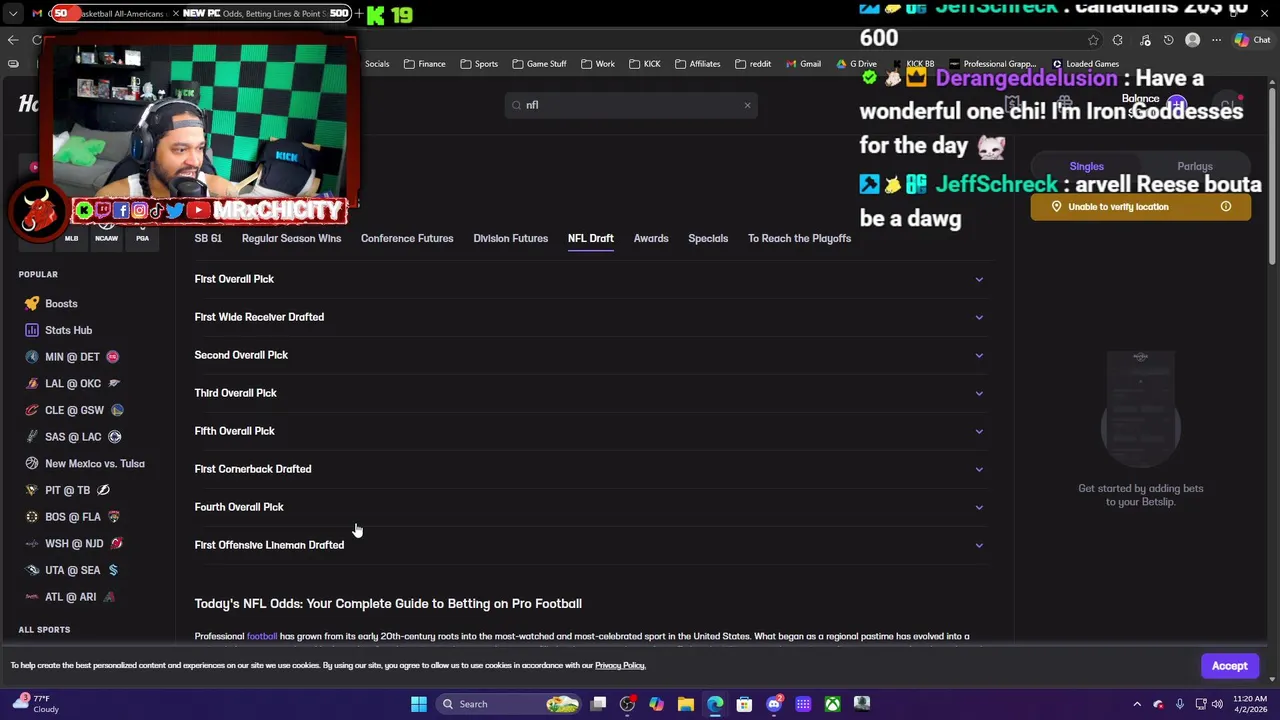Open the Finance bookmarks folder
This screenshot has width=1280, height=720.
click(x=424, y=64)
